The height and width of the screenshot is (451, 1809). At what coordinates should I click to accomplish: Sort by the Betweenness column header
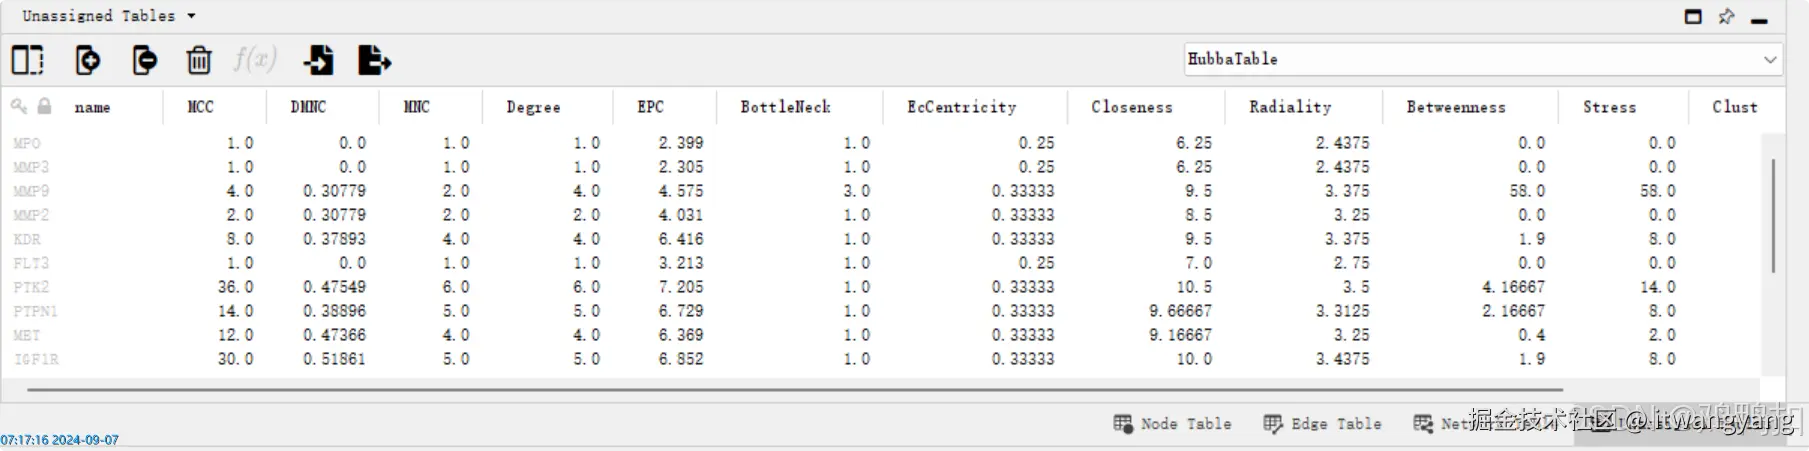tap(1456, 107)
